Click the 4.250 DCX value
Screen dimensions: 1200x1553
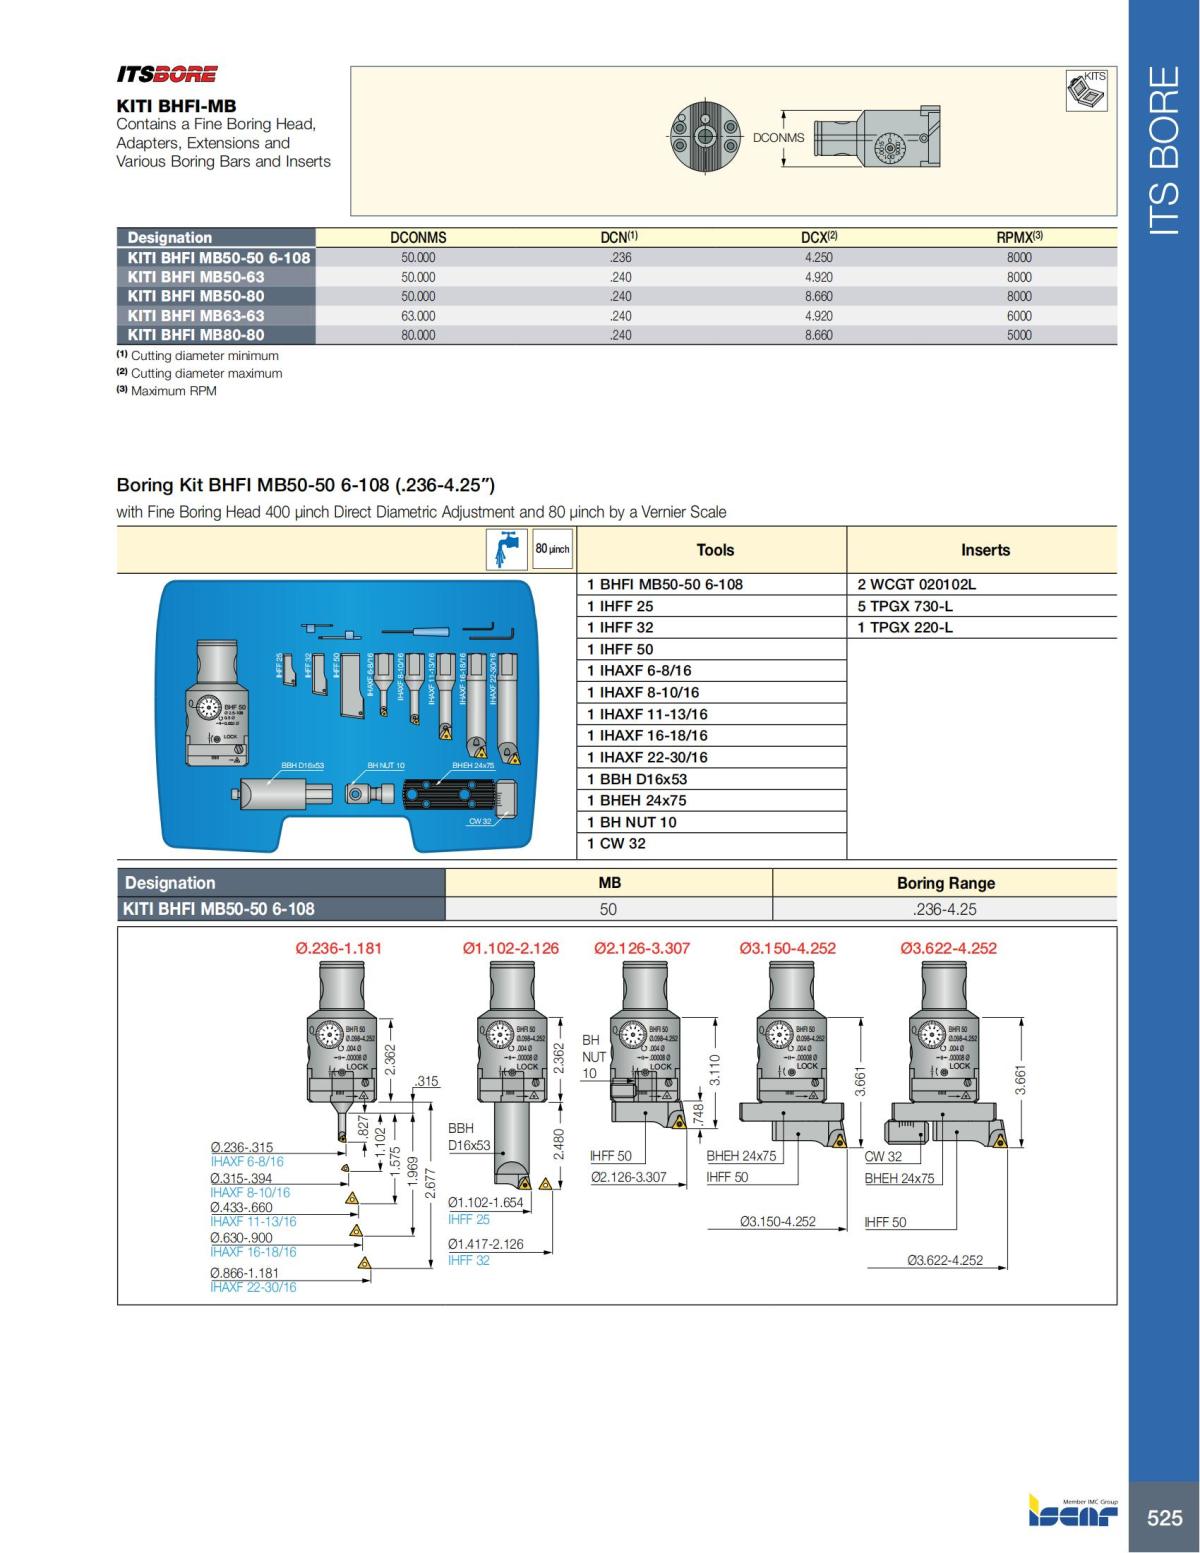pyautogui.click(x=819, y=257)
